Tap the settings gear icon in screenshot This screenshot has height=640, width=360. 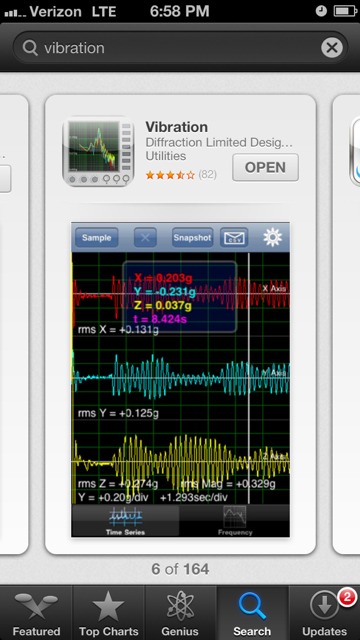point(273,237)
